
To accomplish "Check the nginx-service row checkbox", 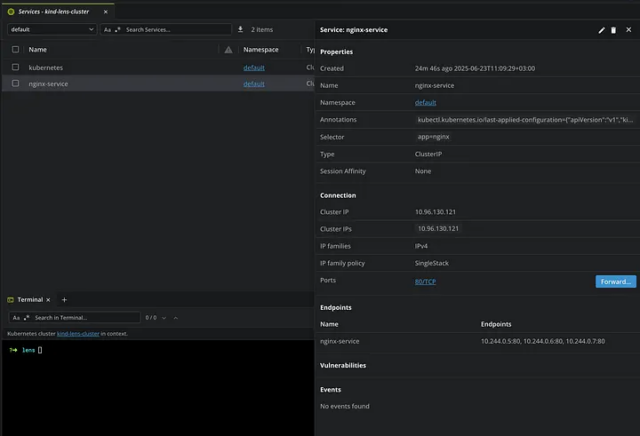I will pos(15,84).
